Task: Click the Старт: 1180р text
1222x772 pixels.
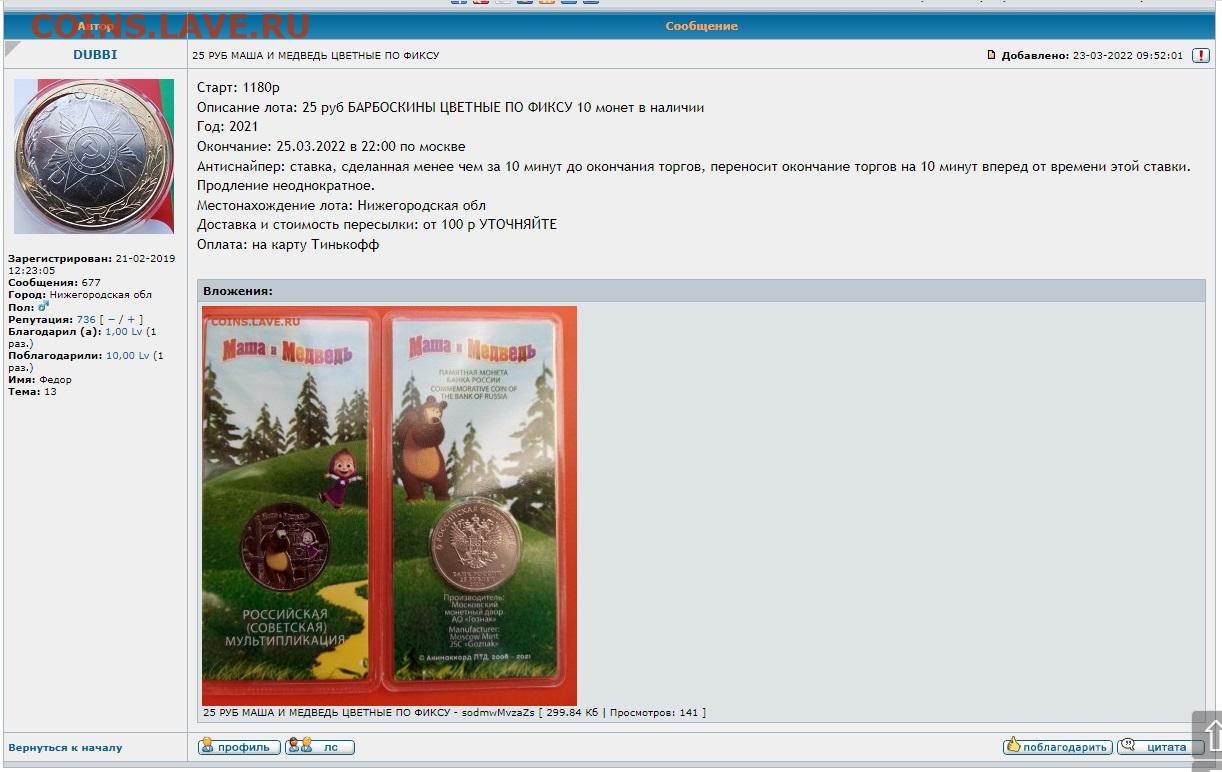Action: click(238, 88)
